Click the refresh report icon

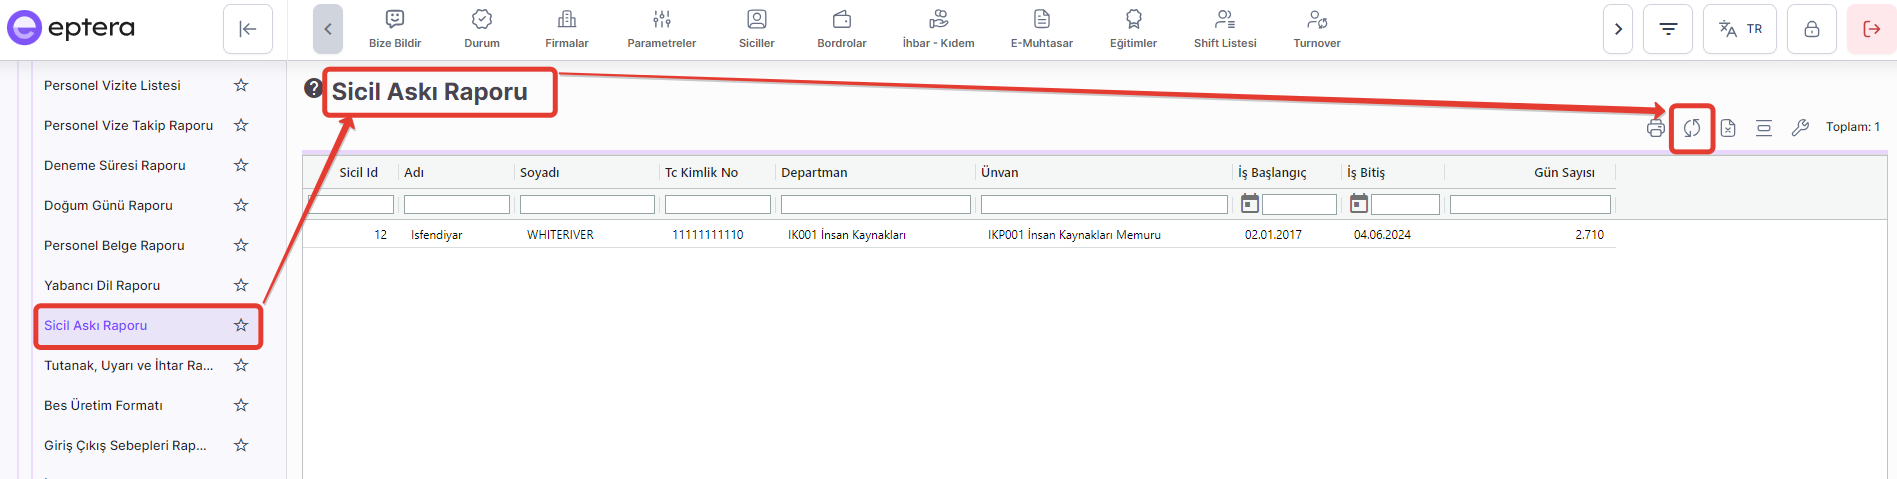click(1691, 128)
